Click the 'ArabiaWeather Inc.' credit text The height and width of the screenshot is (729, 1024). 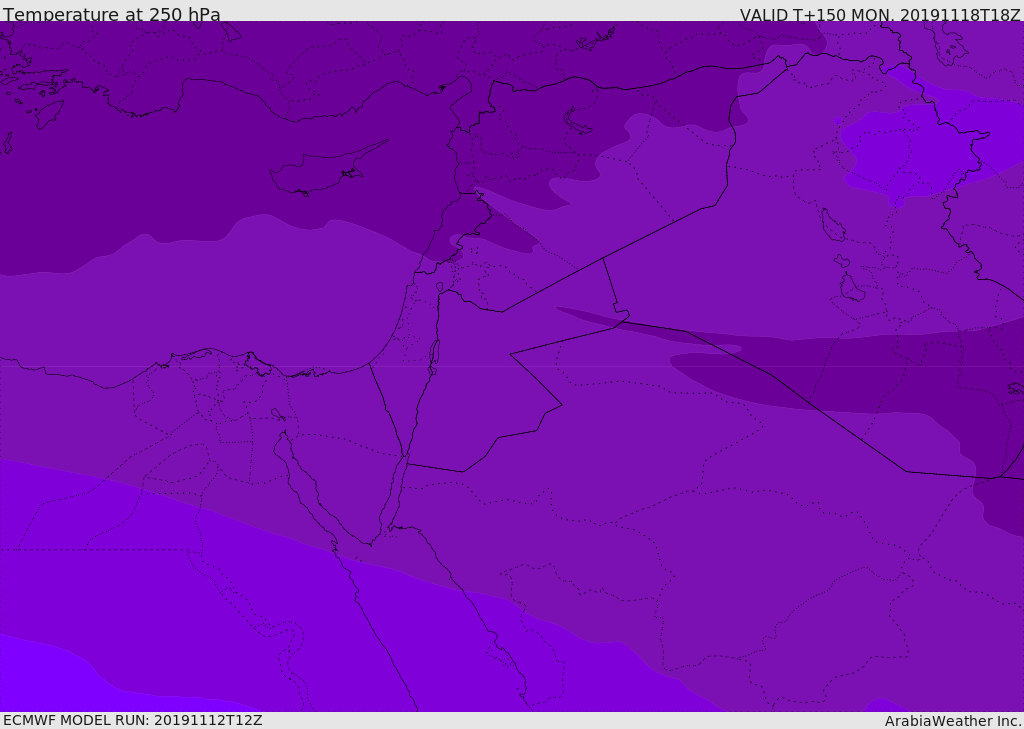(x=953, y=721)
